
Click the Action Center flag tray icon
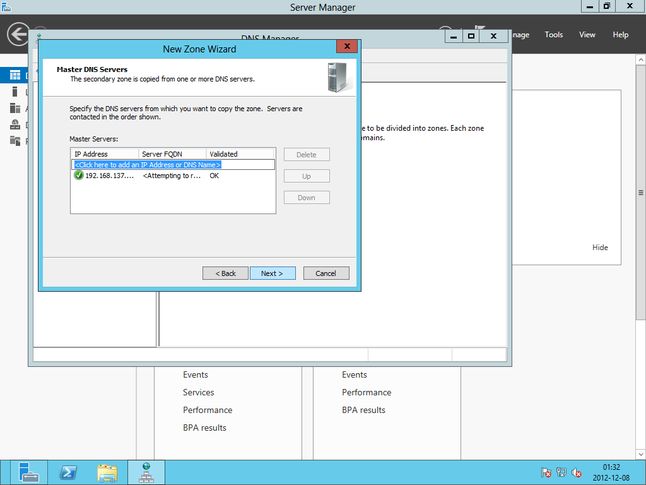click(546, 473)
